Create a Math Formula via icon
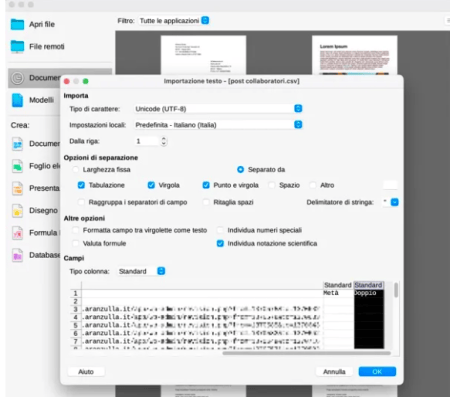This screenshot has width=450, height=397. [17, 233]
